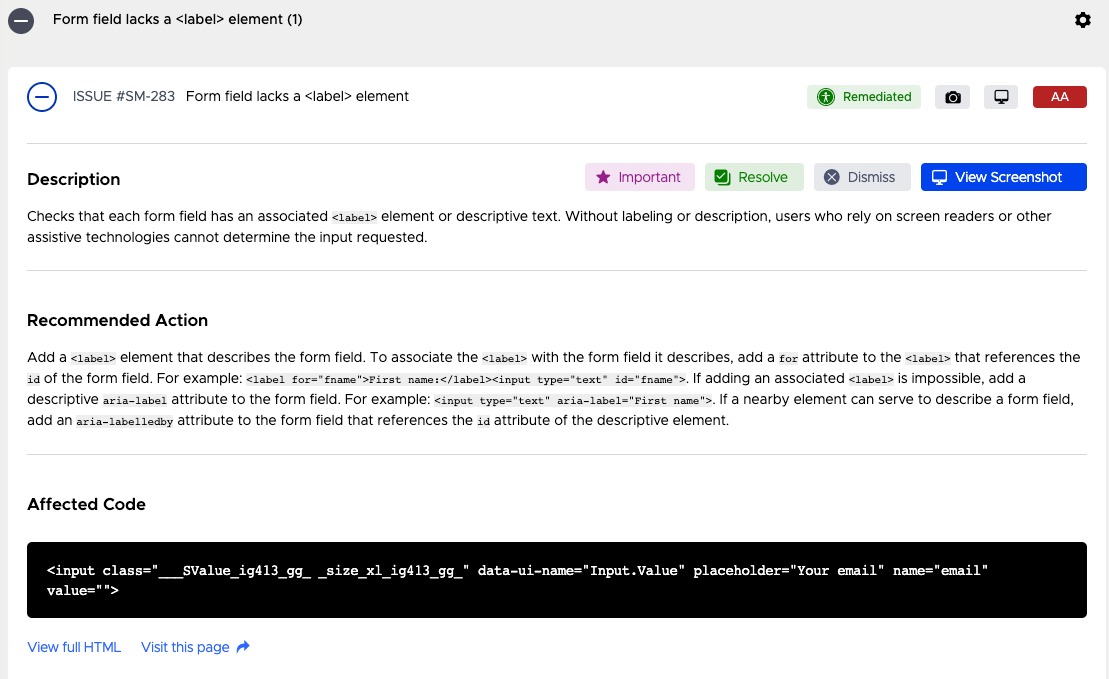This screenshot has width=1109, height=679.
Task: Click the Resolve checkmark icon
Action: pyautogui.click(x=722, y=177)
